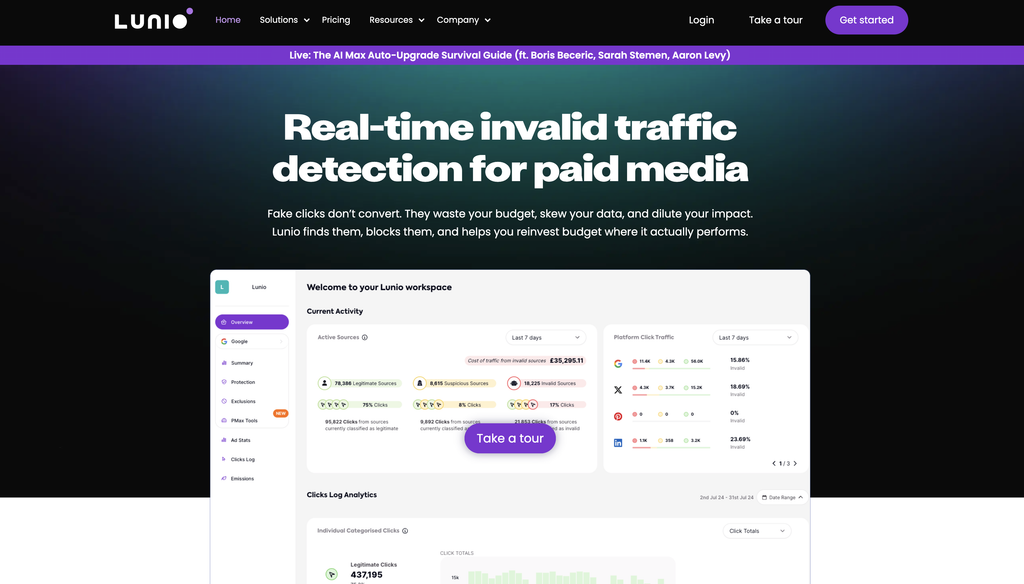The width and height of the screenshot is (1024, 584).
Task: Click the 75% Clicks legitimate progress bar
Action: pos(361,404)
